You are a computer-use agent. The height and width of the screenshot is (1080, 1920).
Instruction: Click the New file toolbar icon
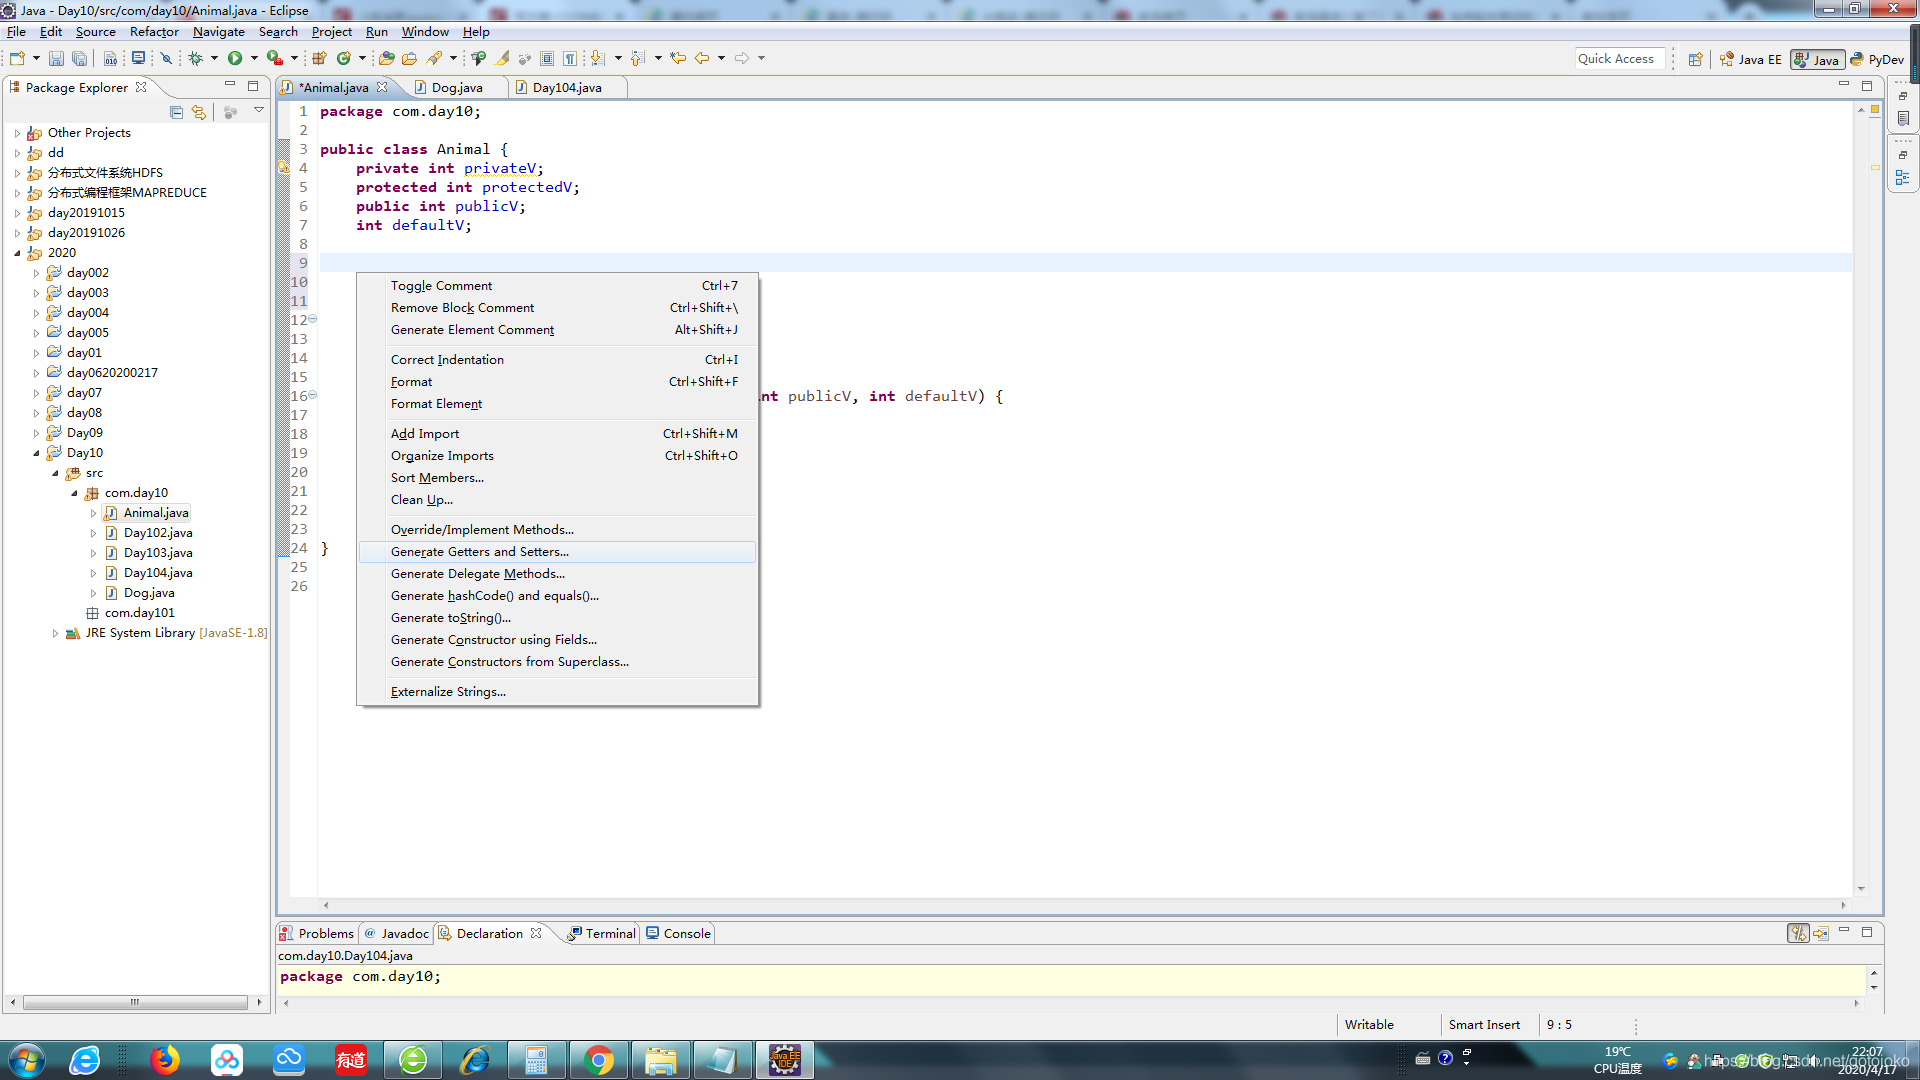click(x=17, y=58)
